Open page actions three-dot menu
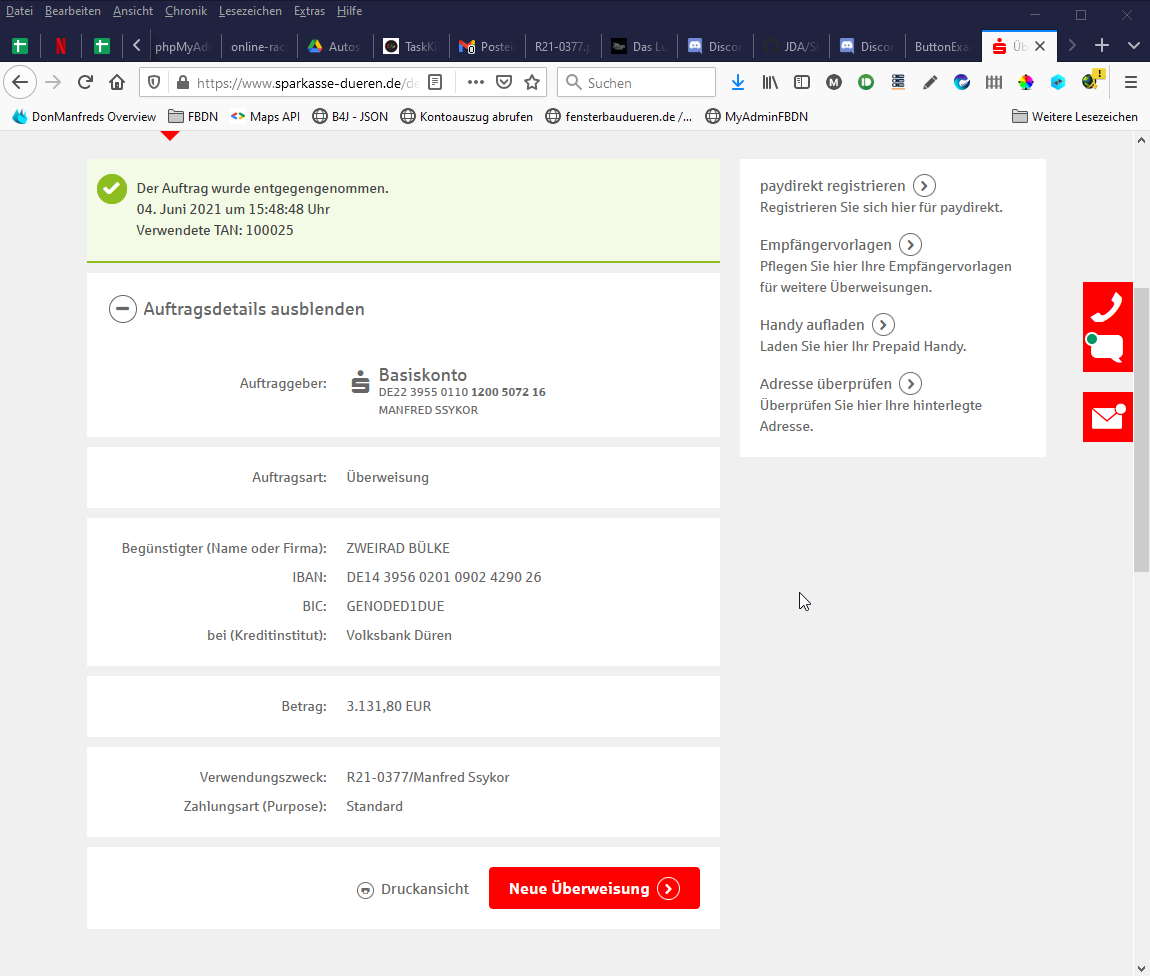Viewport: 1150px width, 976px height. (476, 82)
